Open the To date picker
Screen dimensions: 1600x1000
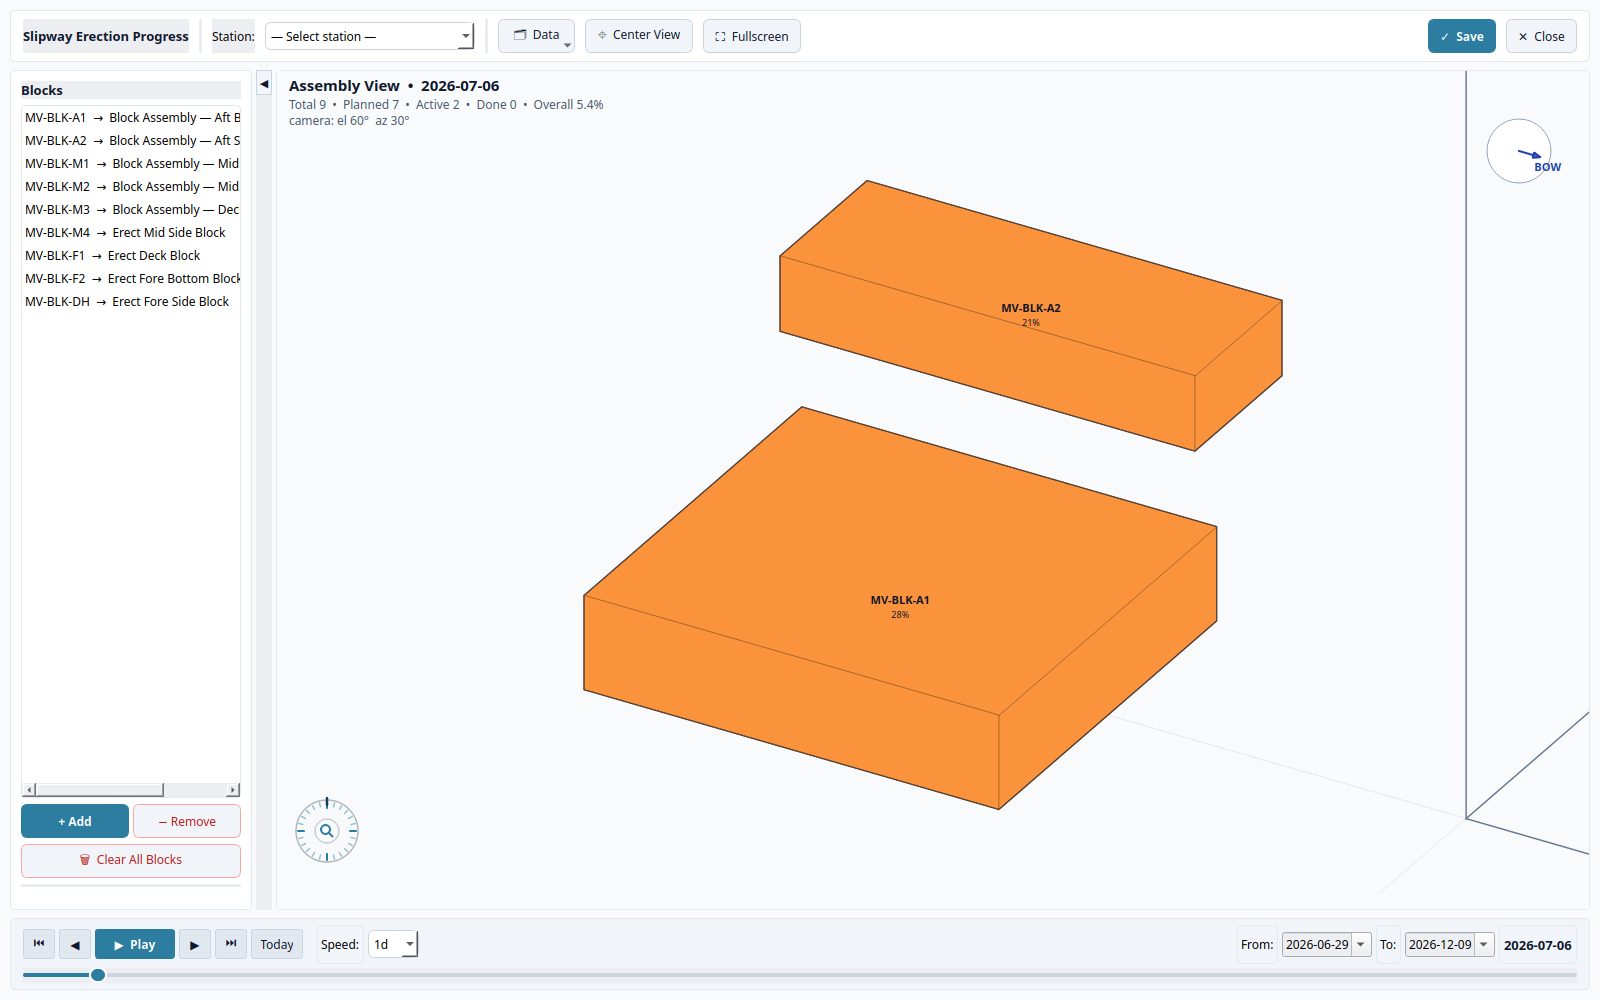tap(1484, 944)
